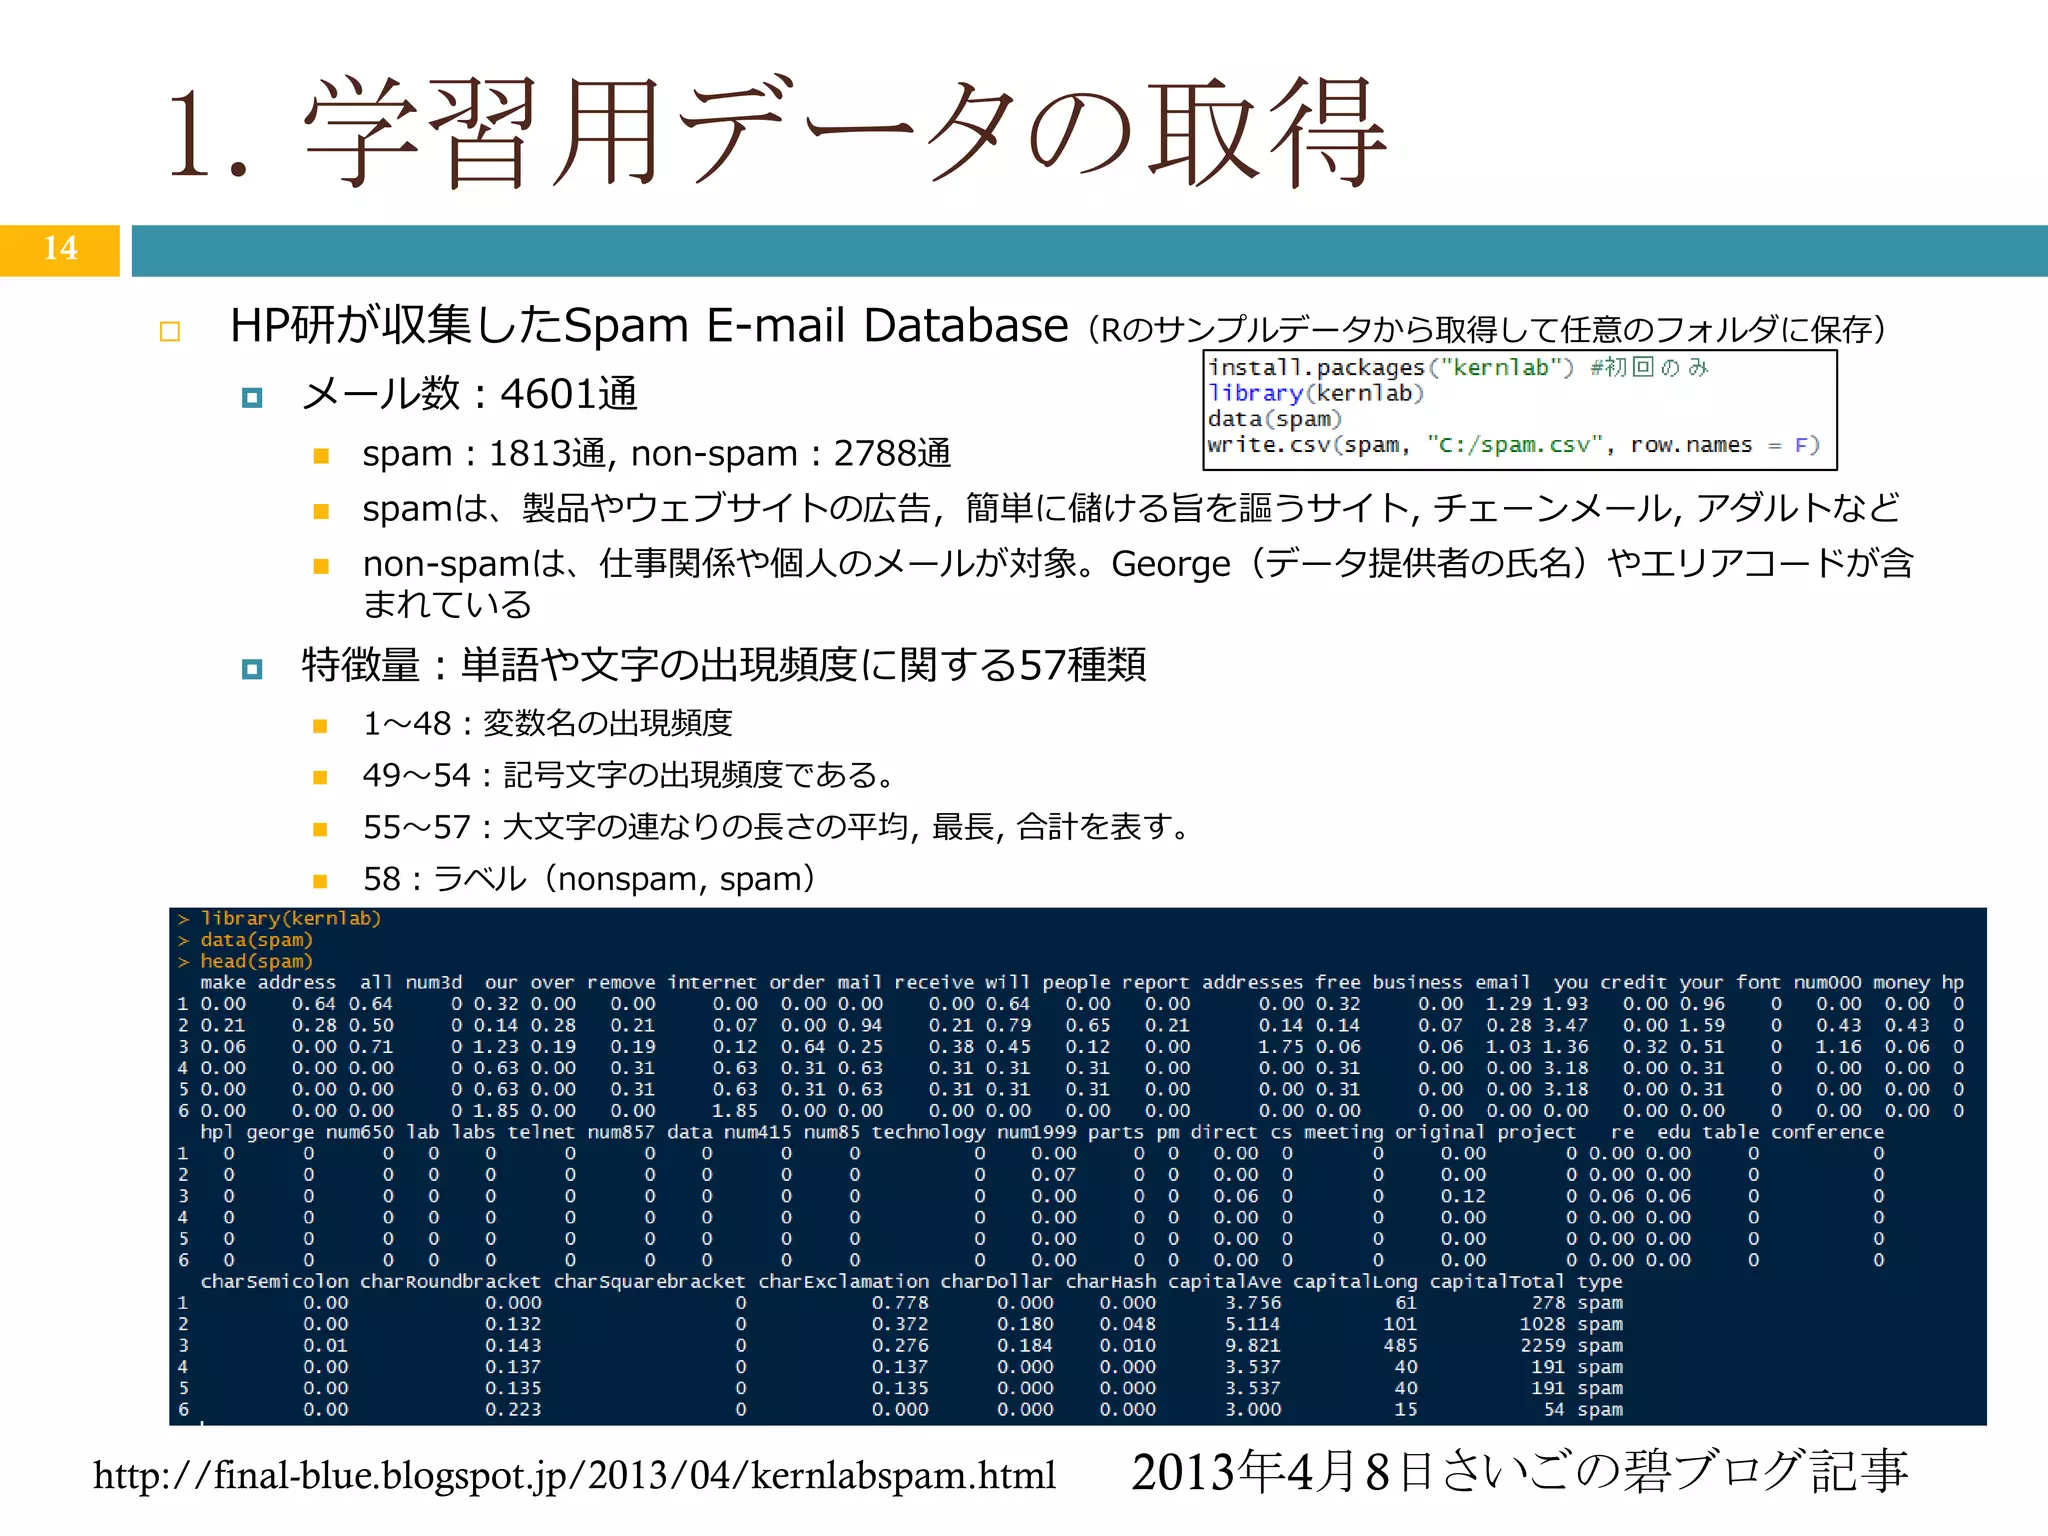Select the spamは、製品やウェブサイトの広告 bullet line
The image size is (2048, 1536).
(1131, 508)
